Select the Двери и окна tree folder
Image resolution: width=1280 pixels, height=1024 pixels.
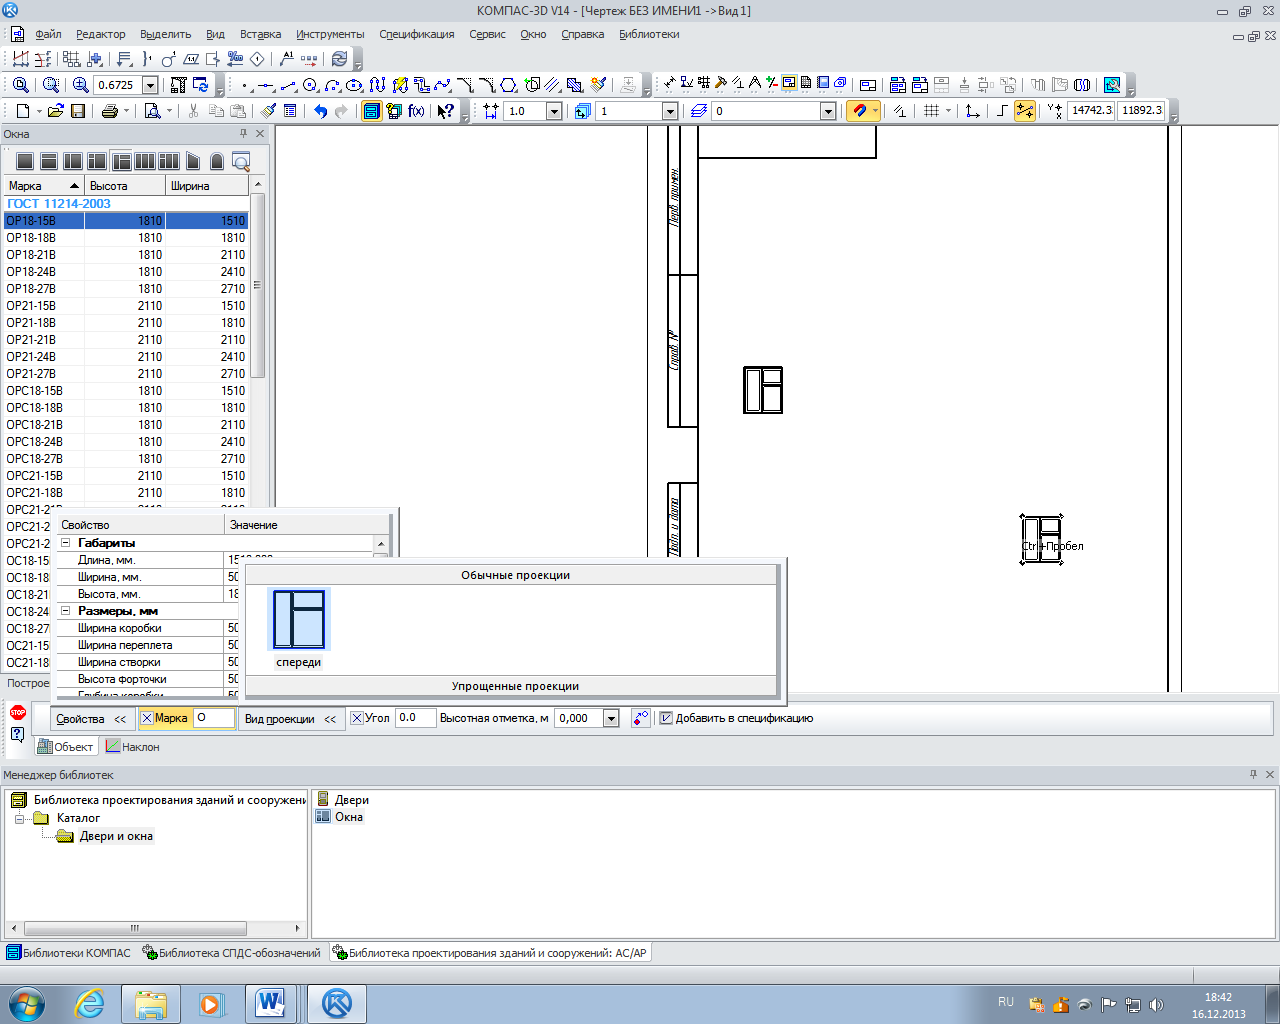tap(116, 836)
